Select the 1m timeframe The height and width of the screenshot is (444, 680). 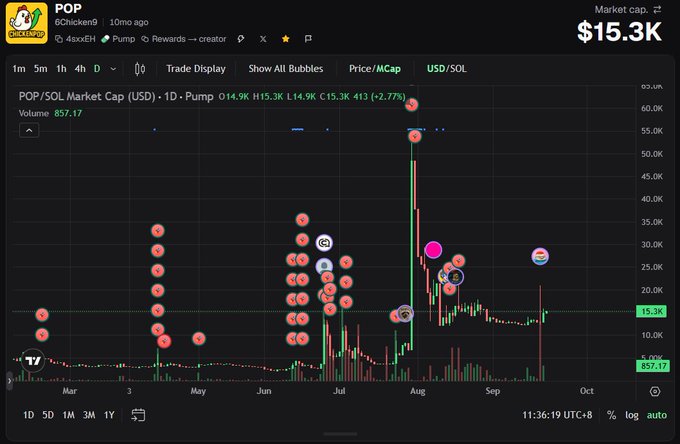pyautogui.click(x=19, y=69)
